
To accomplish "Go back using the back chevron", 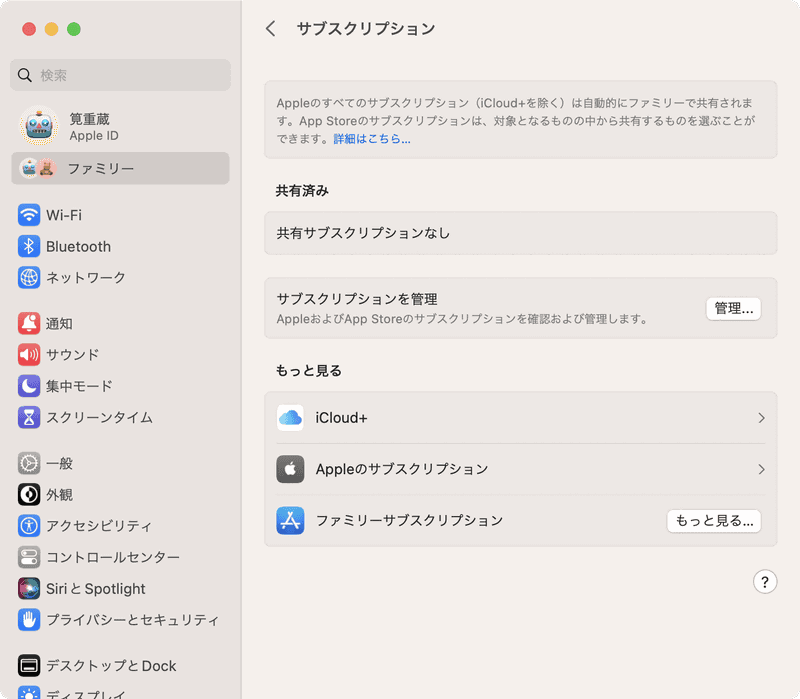I will coord(269,29).
